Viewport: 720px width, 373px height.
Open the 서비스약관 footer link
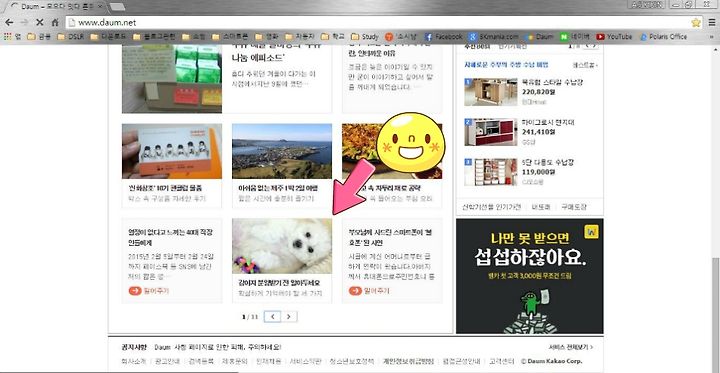[x=305, y=361]
